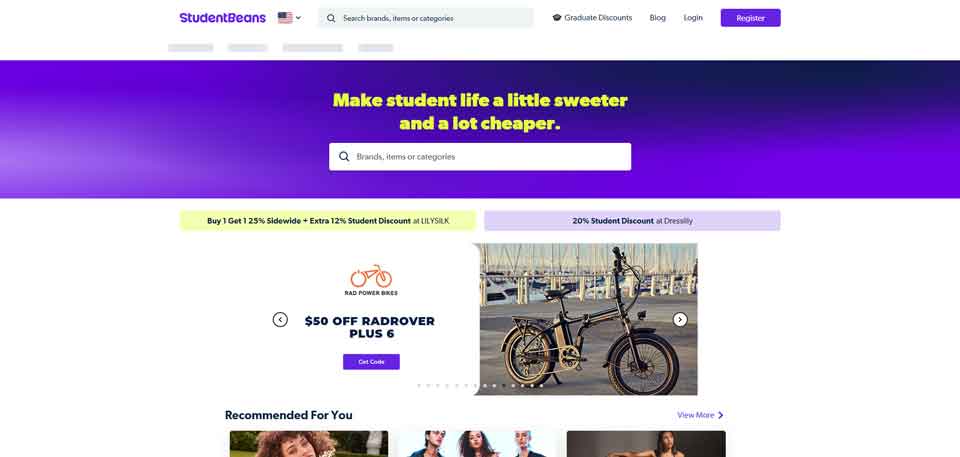The width and height of the screenshot is (960, 457).
Task: Click the magnifier icon in header search
Action: click(331, 18)
